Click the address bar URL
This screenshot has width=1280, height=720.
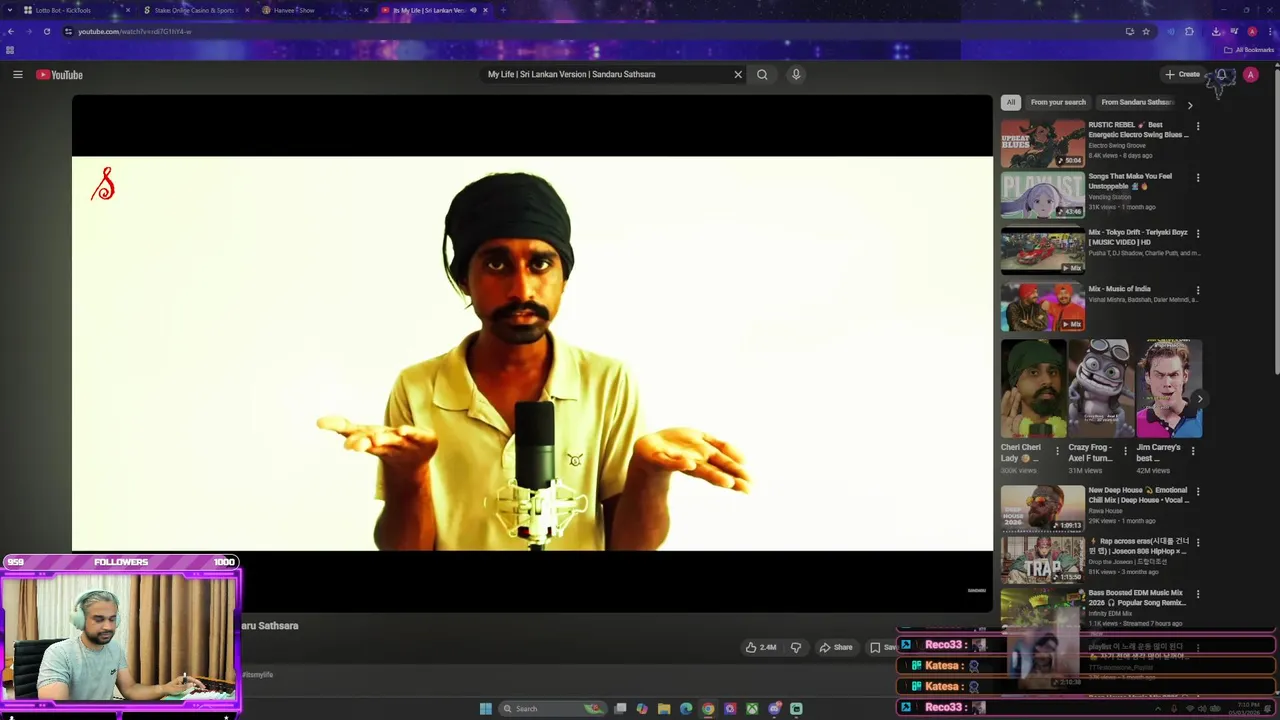tap(134, 31)
